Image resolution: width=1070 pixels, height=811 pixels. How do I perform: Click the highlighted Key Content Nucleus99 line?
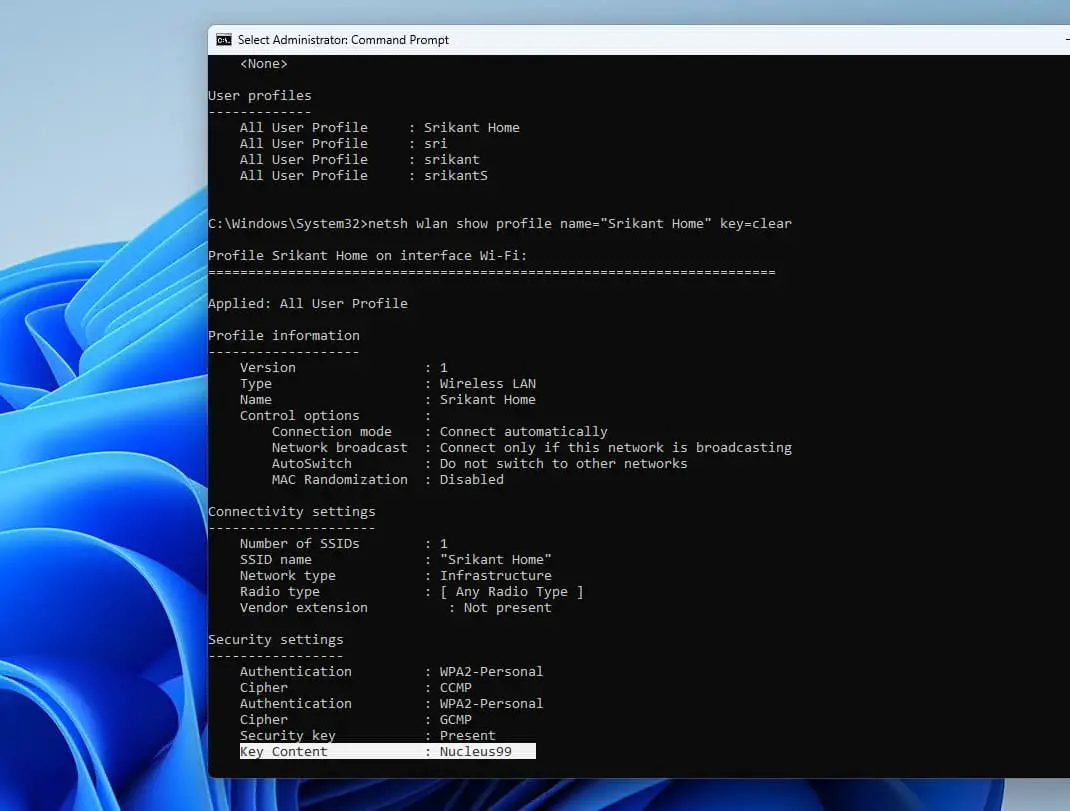387,751
